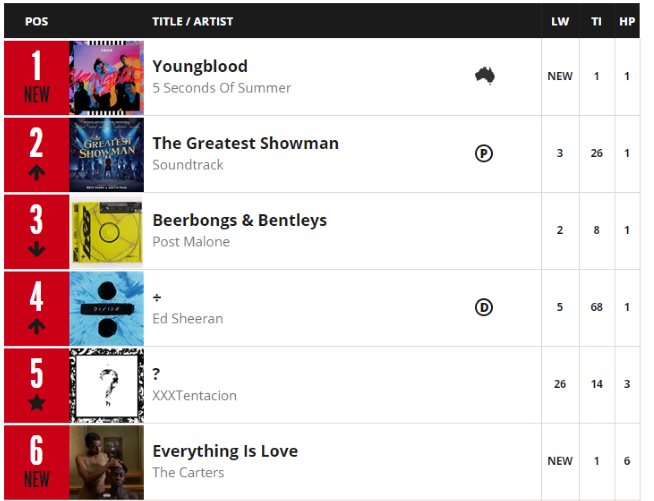
Task: Open the Youngblood title link
Action: click(200, 66)
